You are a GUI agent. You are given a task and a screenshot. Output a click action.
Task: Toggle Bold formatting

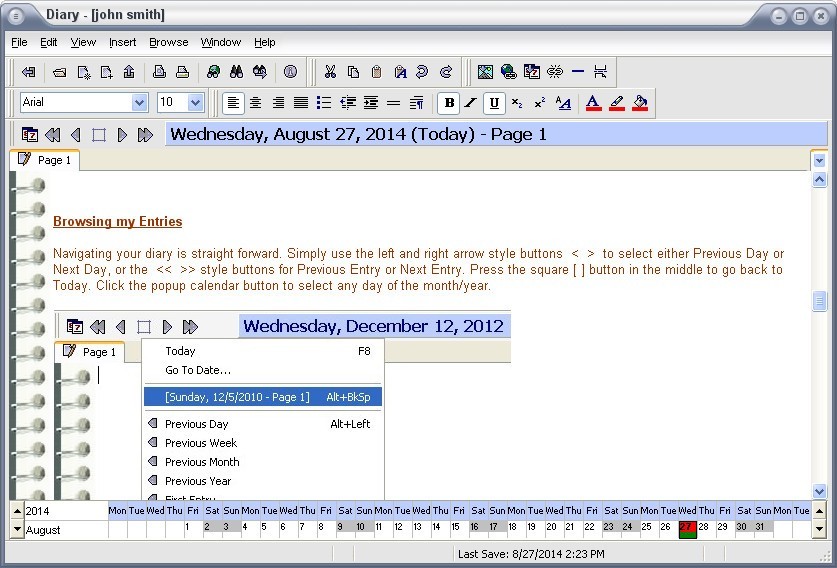pyautogui.click(x=448, y=102)
